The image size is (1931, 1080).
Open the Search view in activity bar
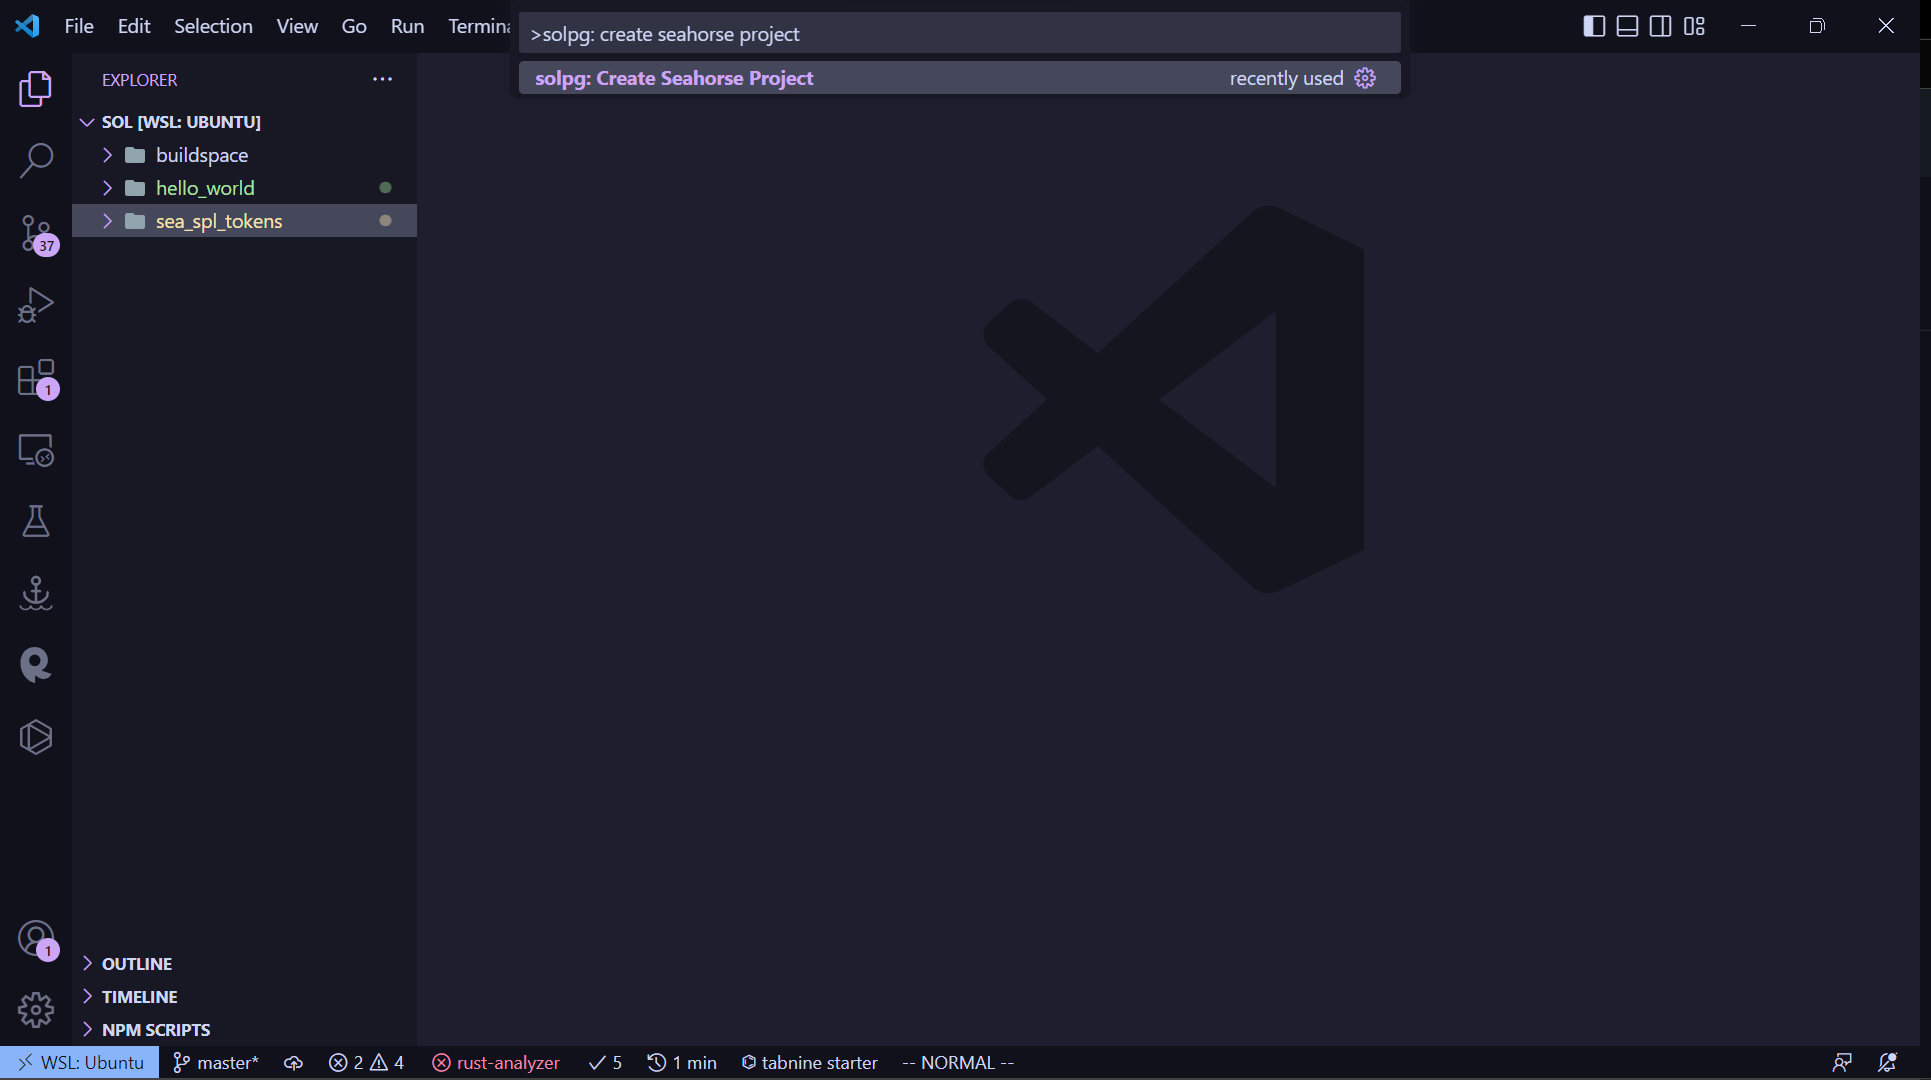click(x=36, y=160)
